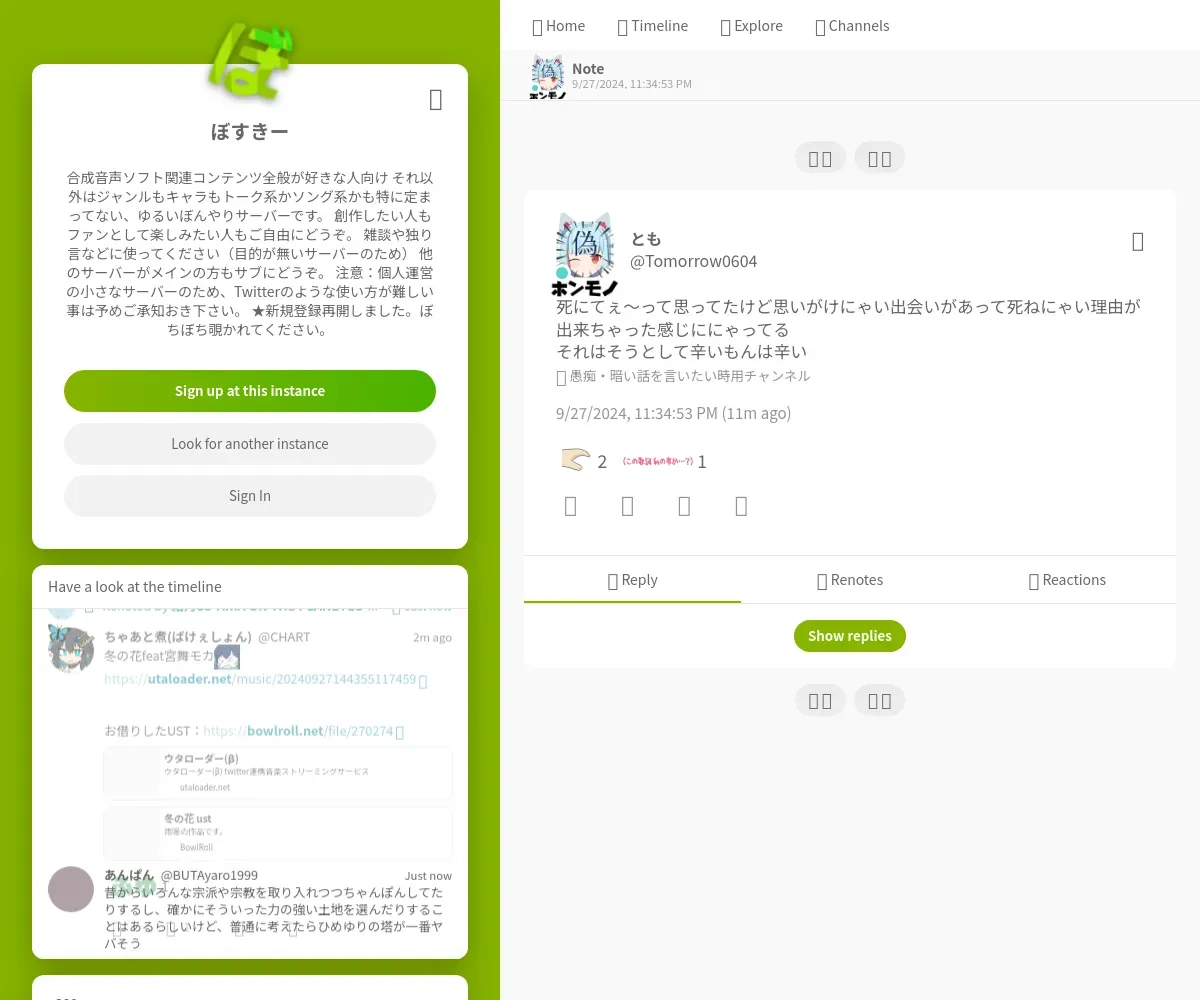This screenshot has width=1200, height=1000.
Task: Switch to the Reply tab
Action: pos(632,580)
